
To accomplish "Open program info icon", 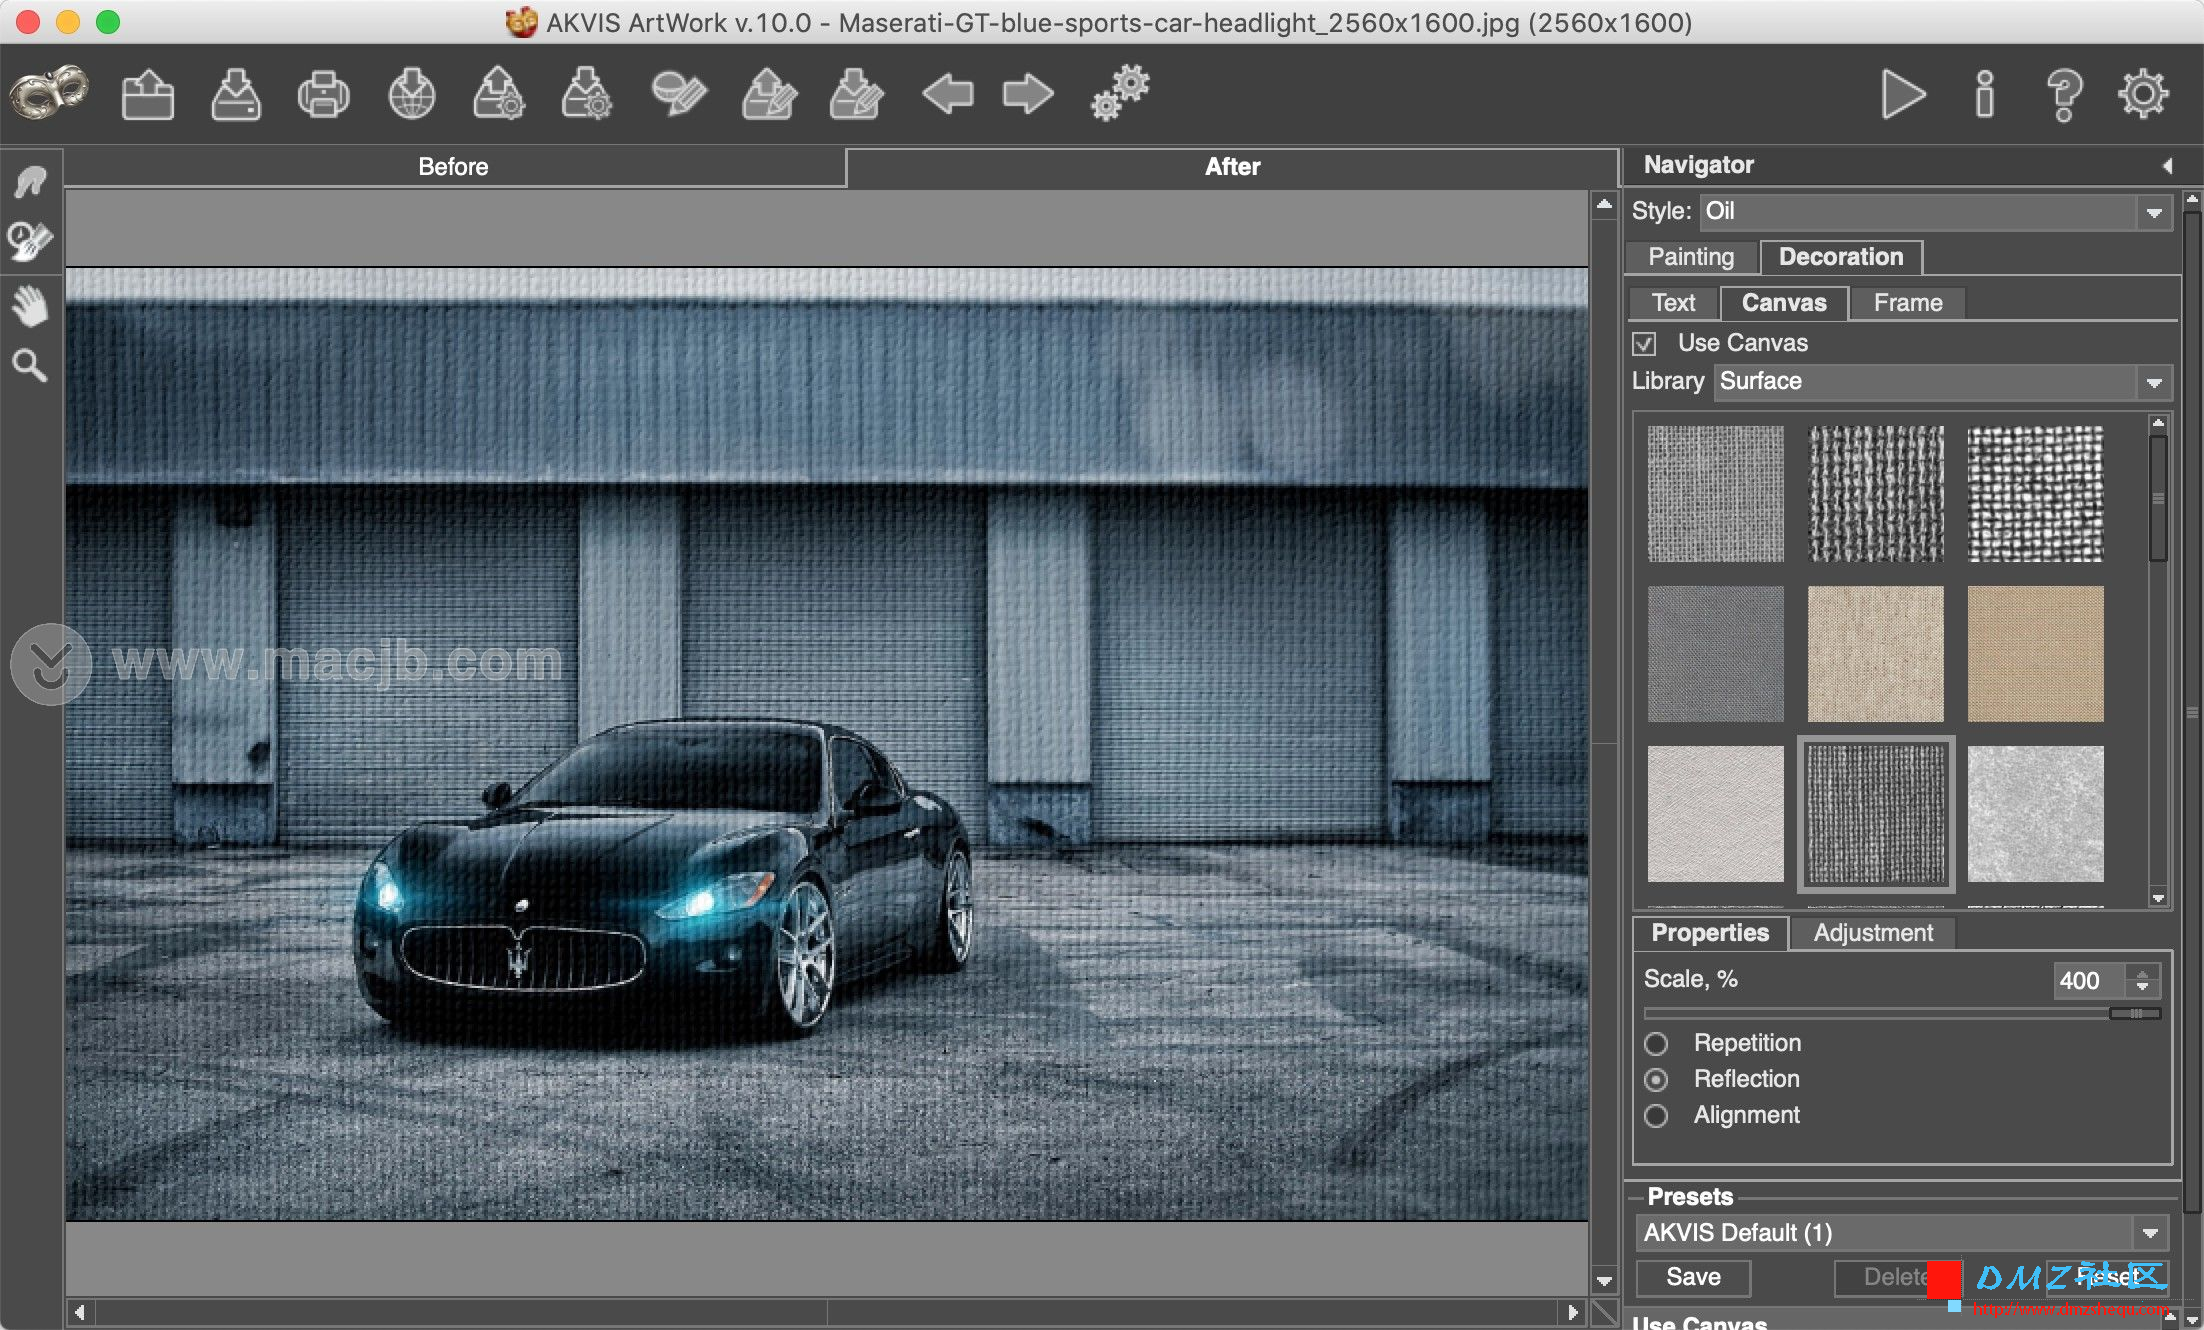I will coord(1985,95).
